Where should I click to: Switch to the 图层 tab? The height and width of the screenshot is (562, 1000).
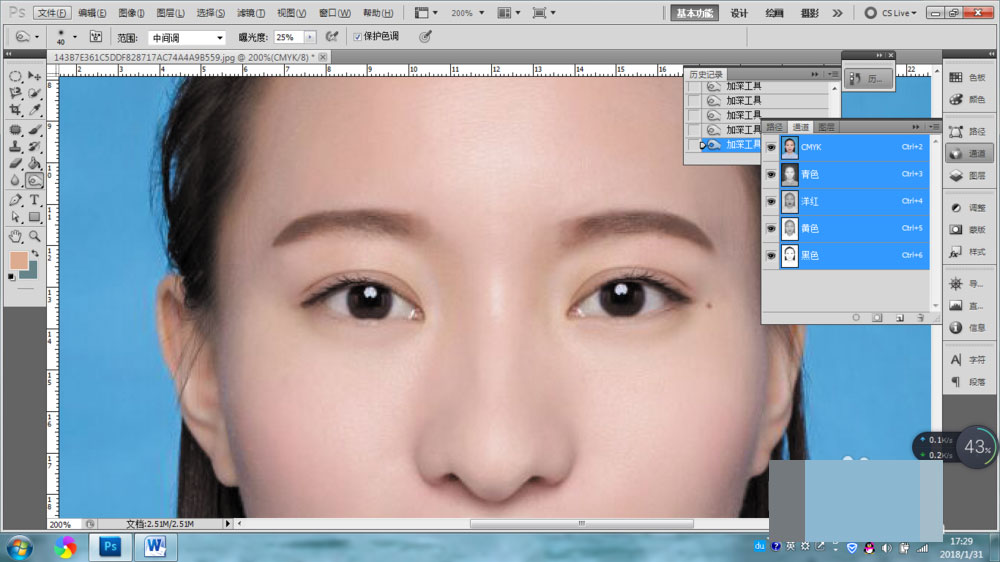826,127
